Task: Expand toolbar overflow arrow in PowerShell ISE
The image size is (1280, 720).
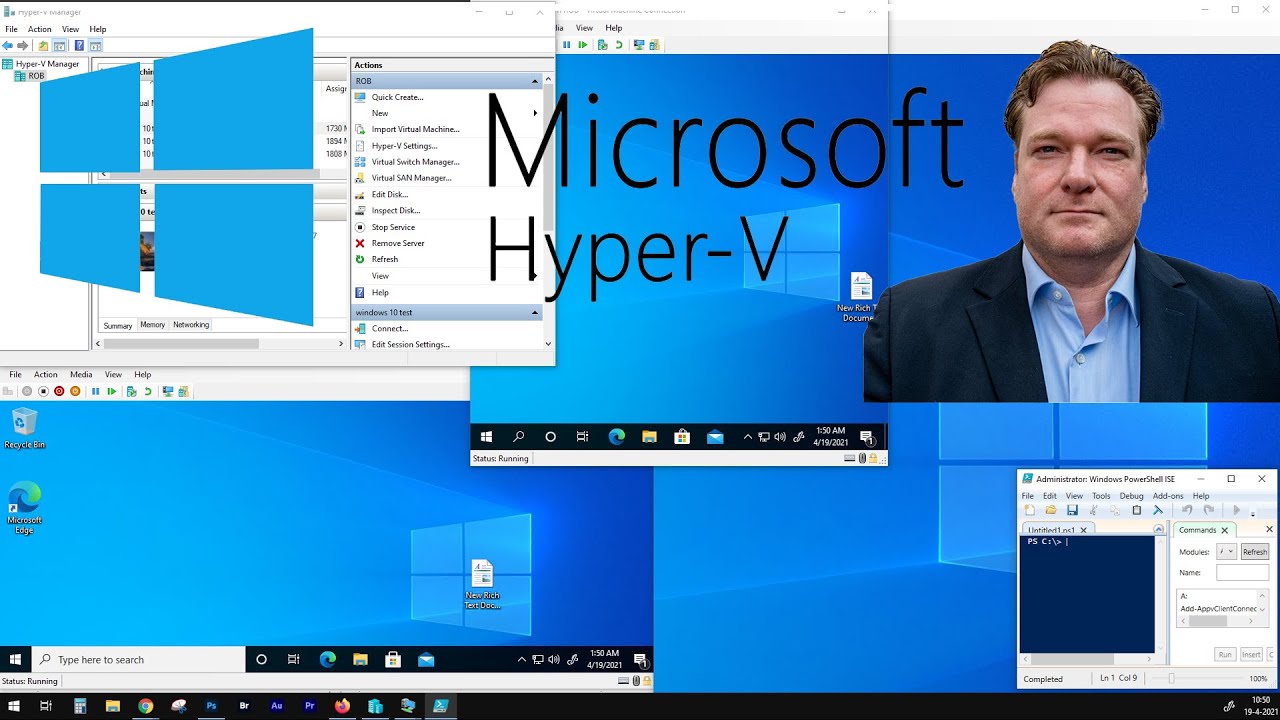Action: click(x=1253, y=512)
